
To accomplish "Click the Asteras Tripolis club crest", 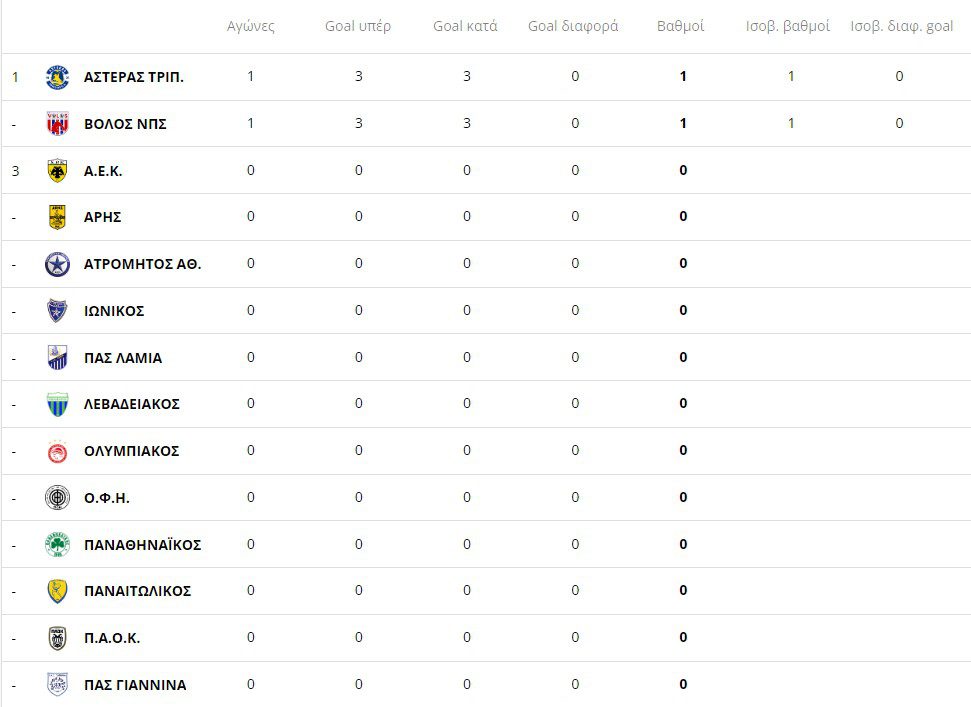I will (57, 77).
